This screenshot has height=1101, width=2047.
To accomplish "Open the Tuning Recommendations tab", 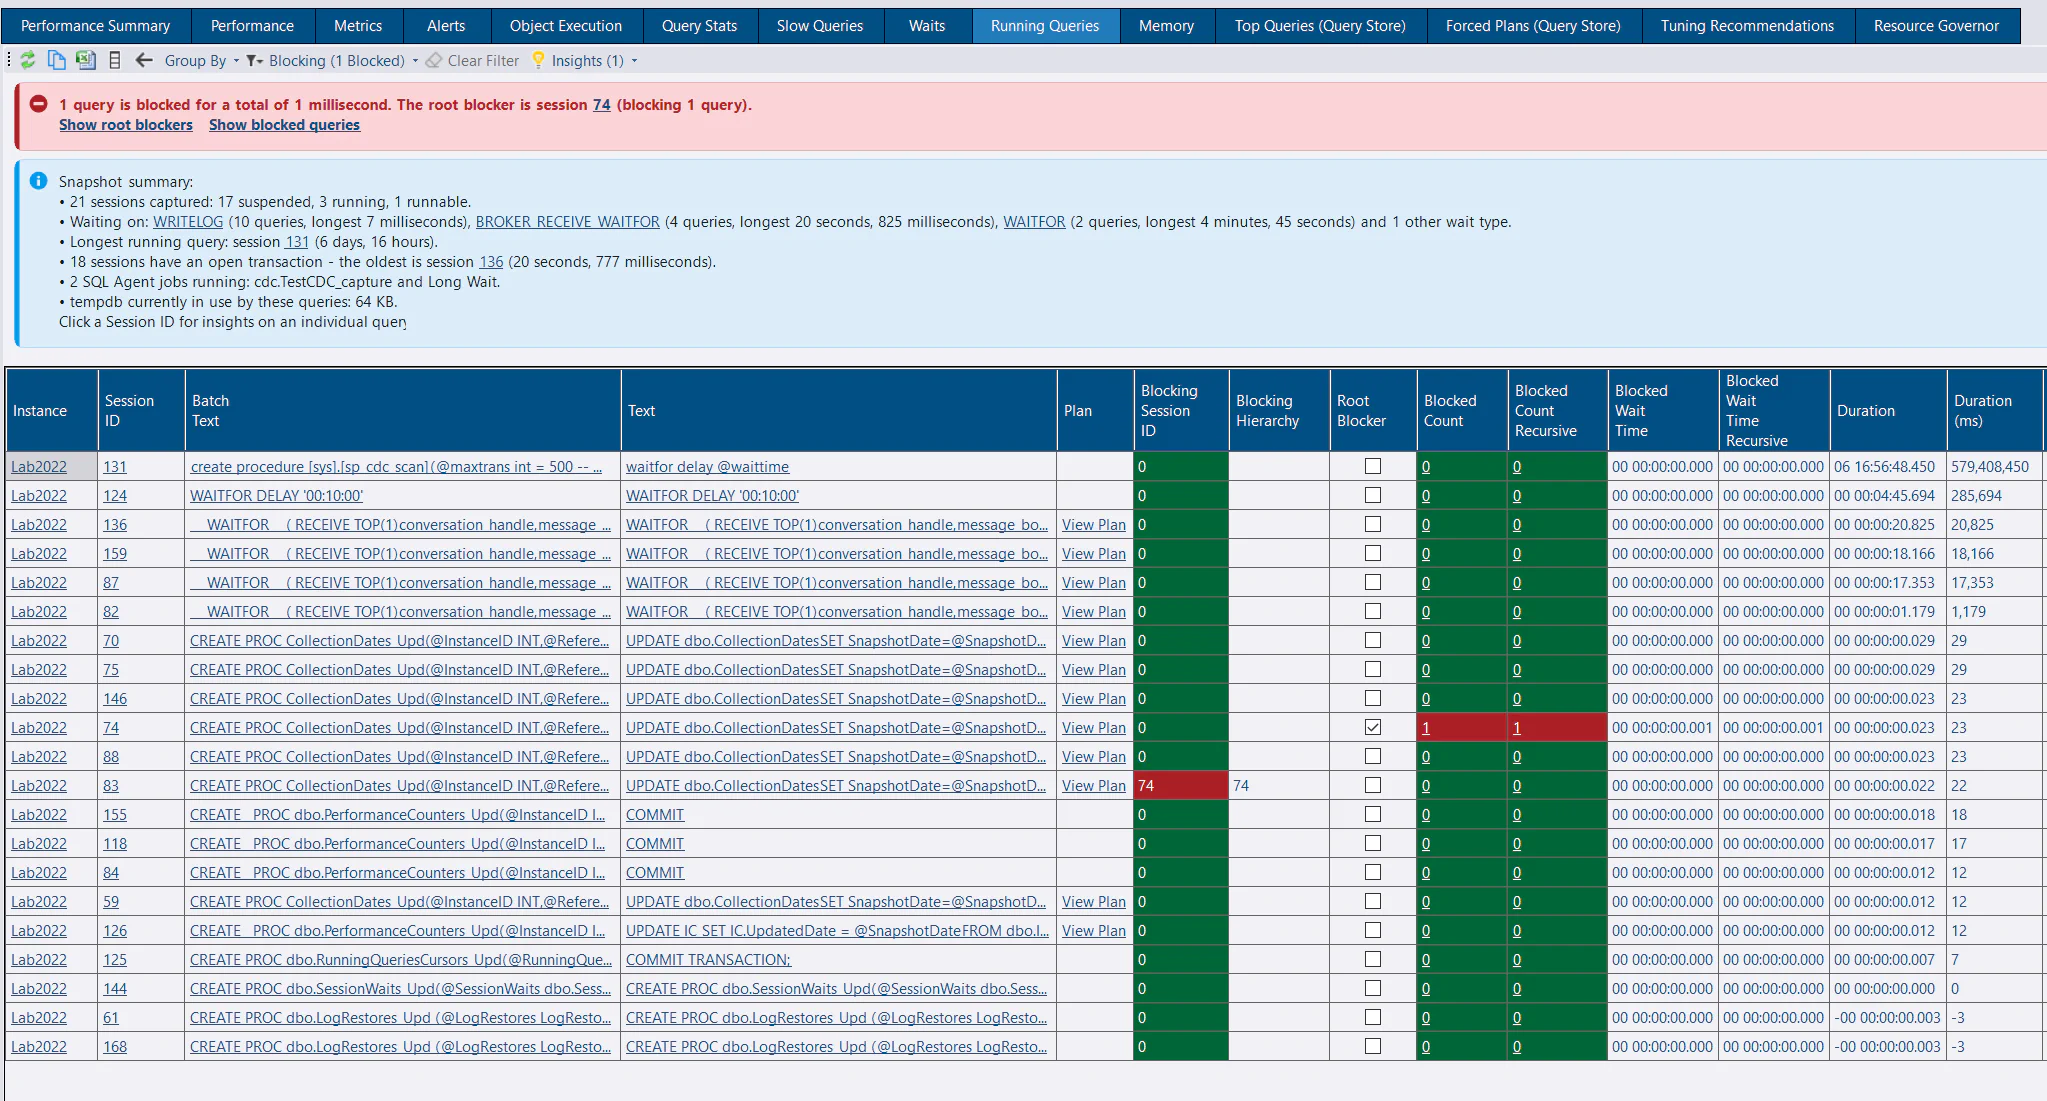I will (x=1747, y=26).
